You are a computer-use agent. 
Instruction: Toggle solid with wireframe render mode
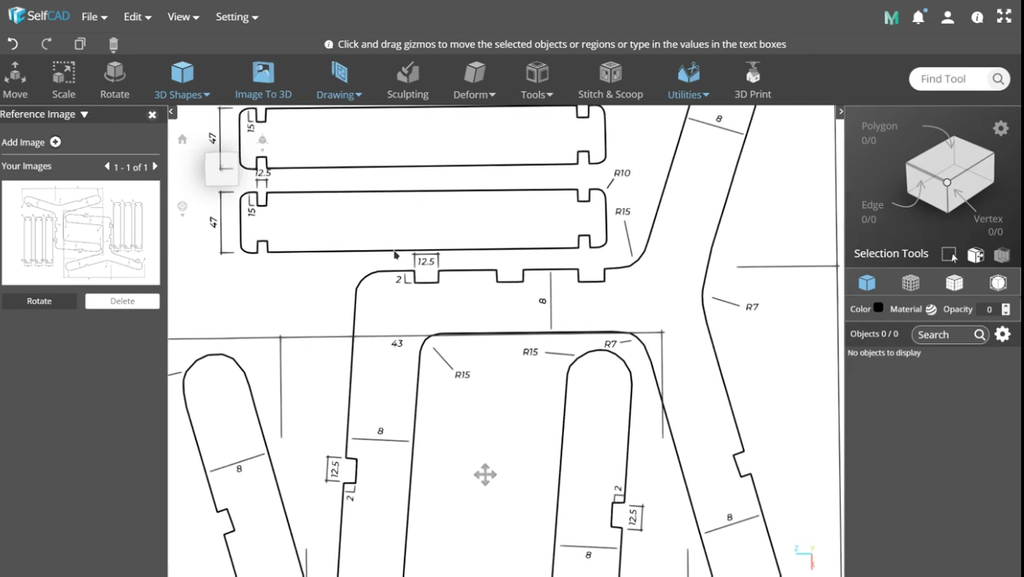tap(954, 283)
